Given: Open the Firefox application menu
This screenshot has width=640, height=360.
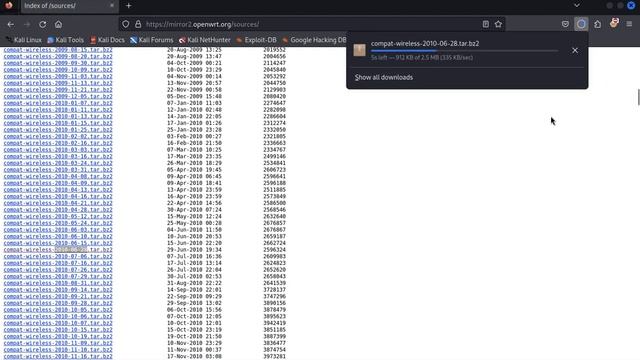Looking at the screenshot, I should [629, 24].
